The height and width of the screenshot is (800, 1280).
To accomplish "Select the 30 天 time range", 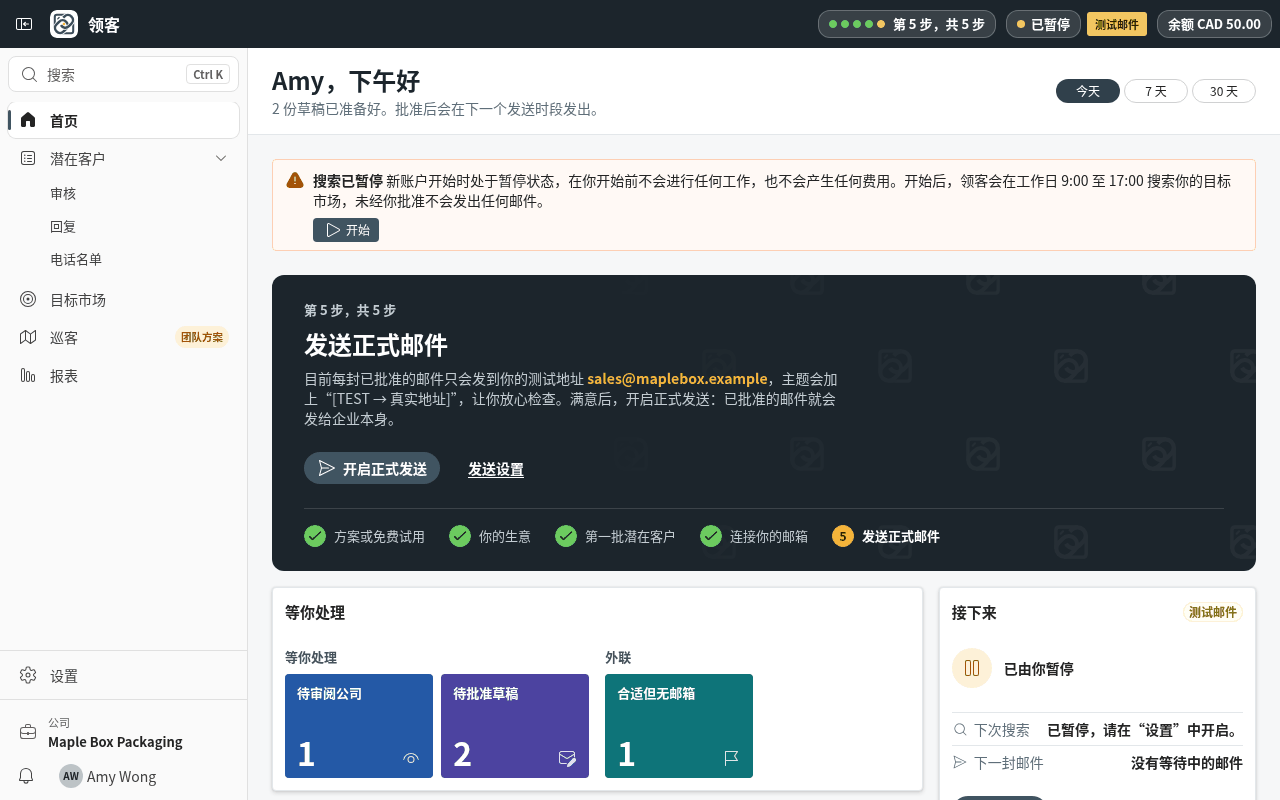I will pyautogui.click(x=1224, y=91).
